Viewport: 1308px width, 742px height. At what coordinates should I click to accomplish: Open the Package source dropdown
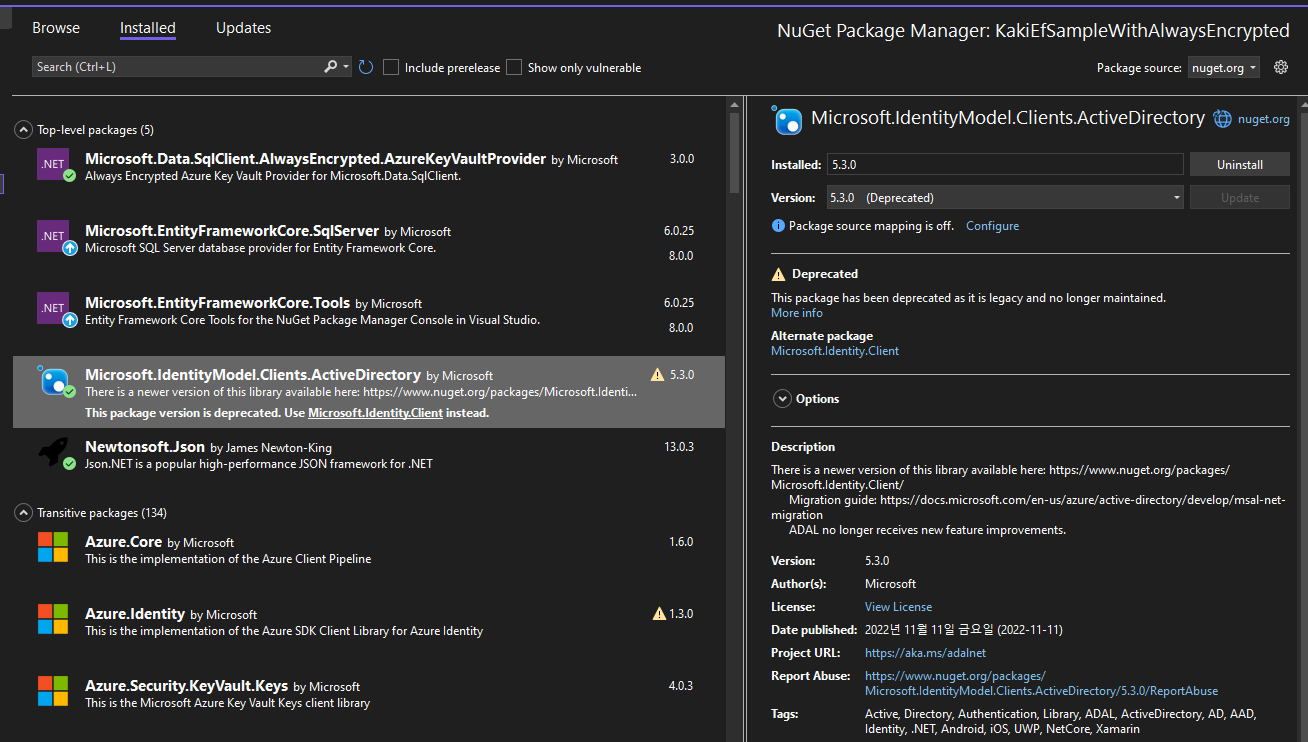coord(1224,68)
